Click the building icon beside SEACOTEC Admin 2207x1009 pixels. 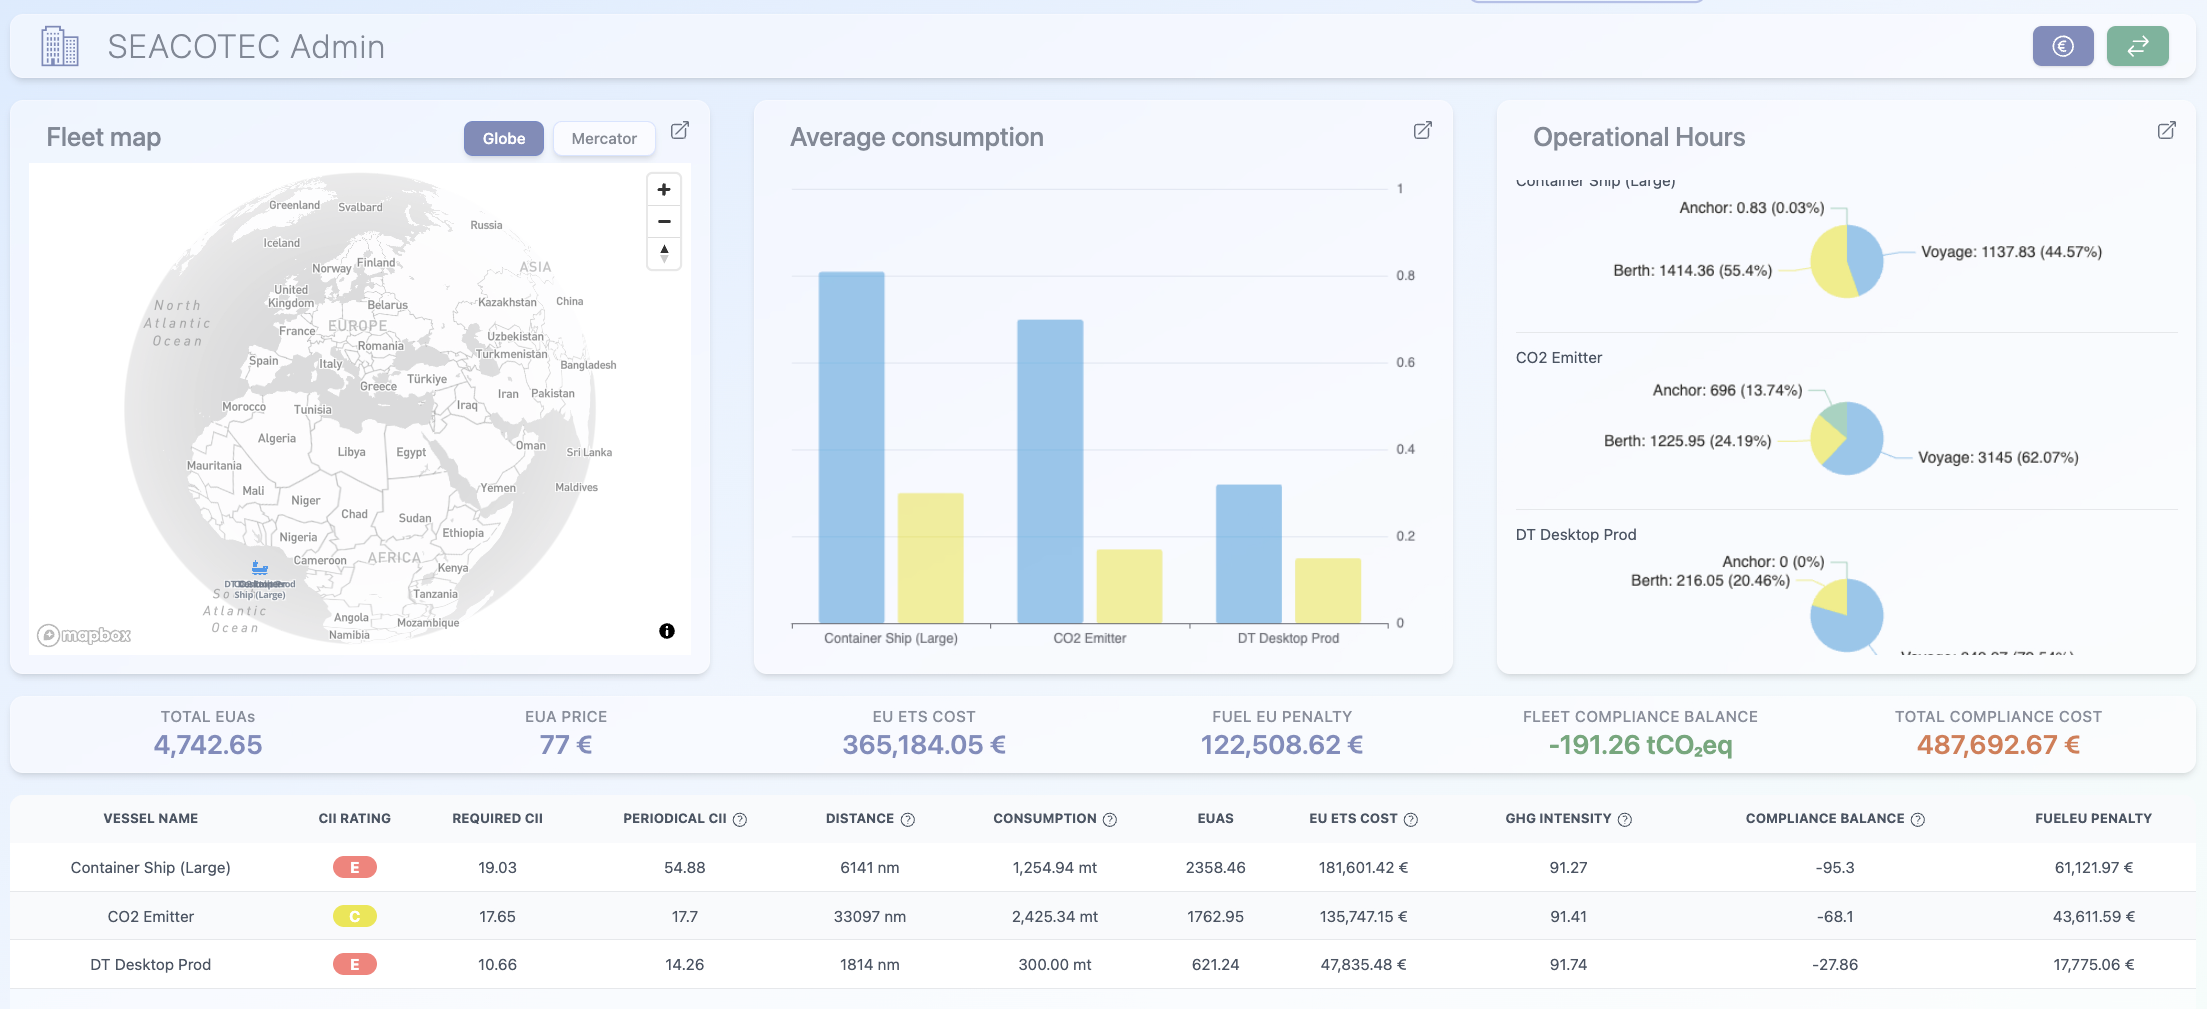tap(59, 46)
